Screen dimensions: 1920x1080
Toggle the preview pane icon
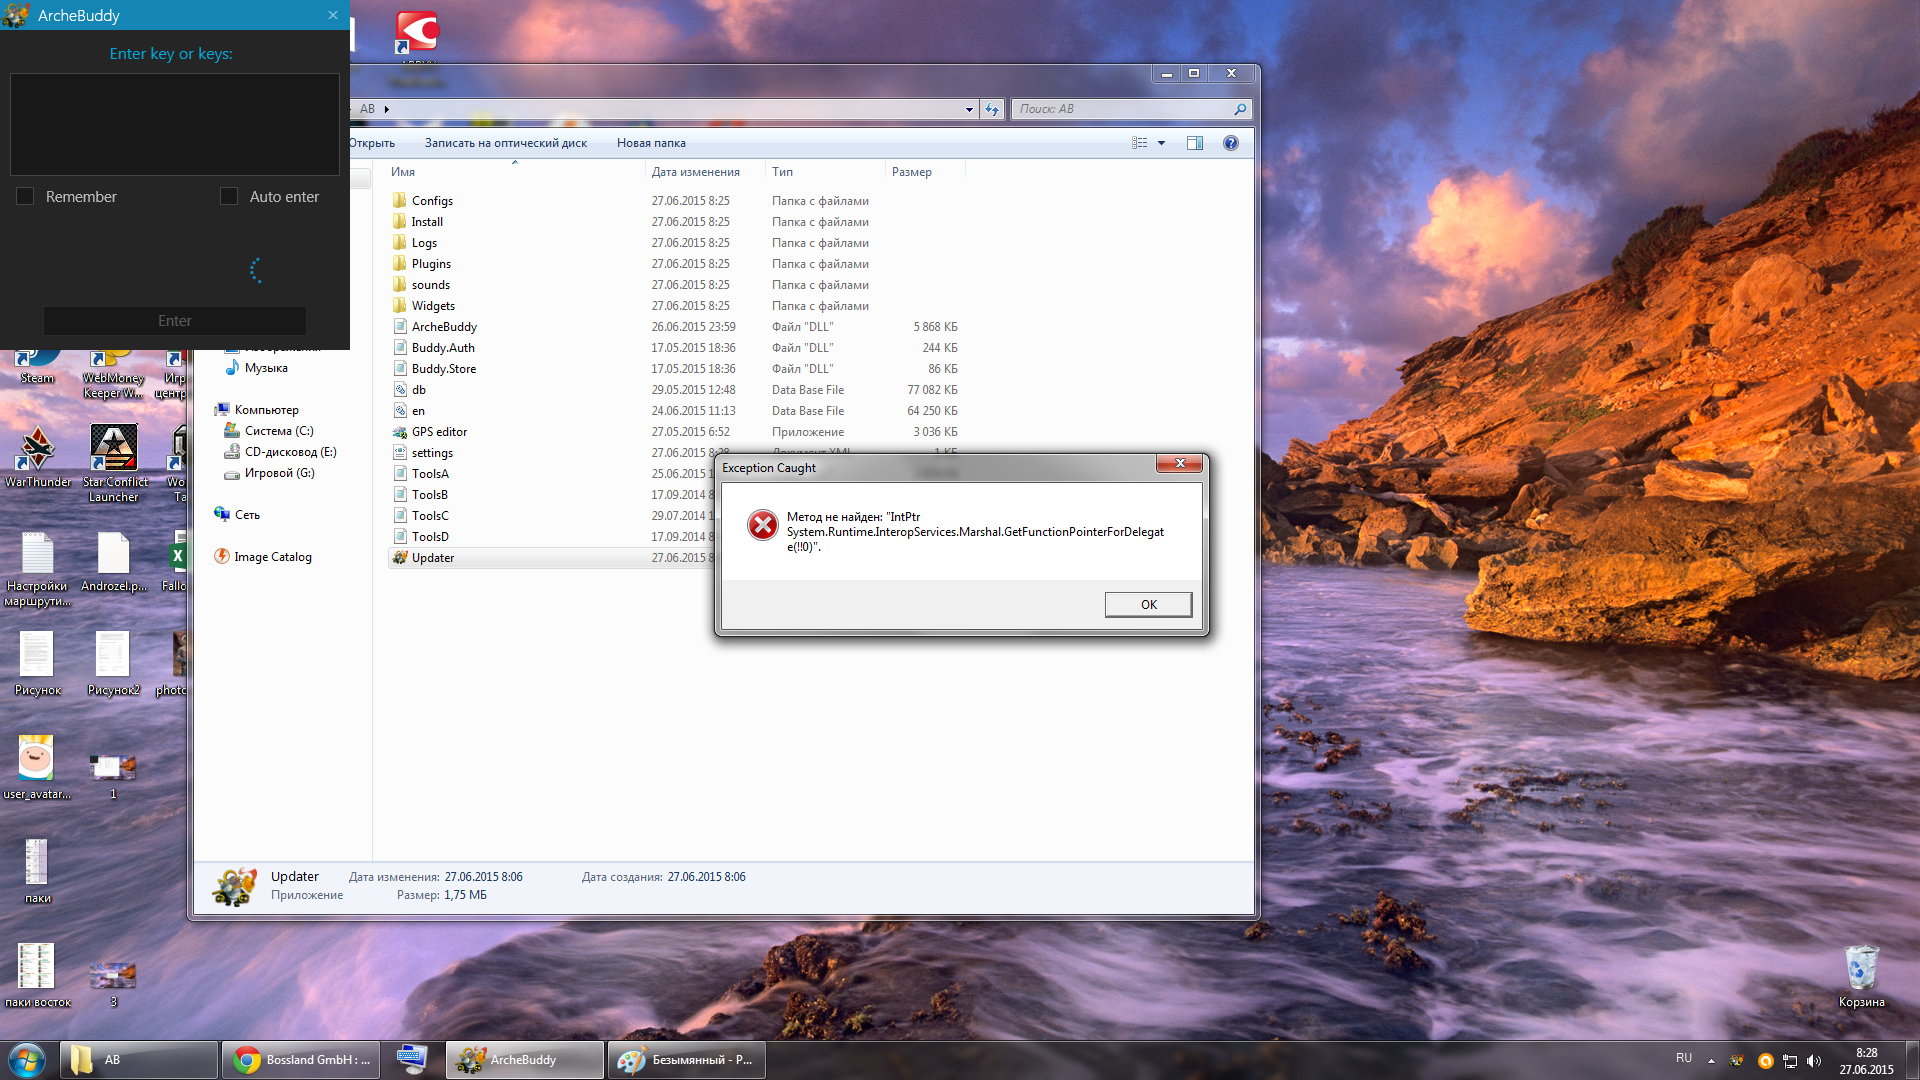[1194, 143]
